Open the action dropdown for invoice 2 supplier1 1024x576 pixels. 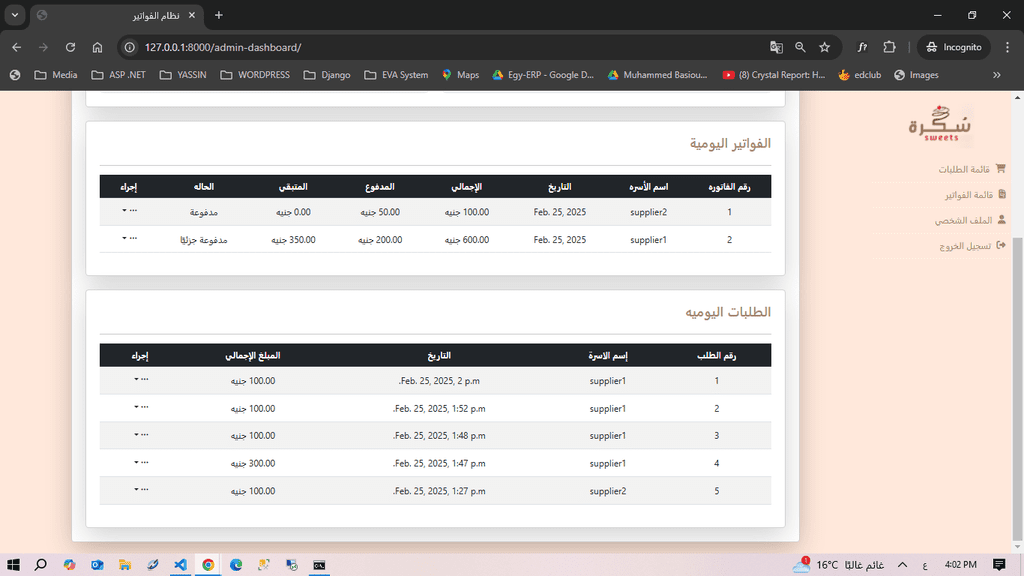click(129, 238)
